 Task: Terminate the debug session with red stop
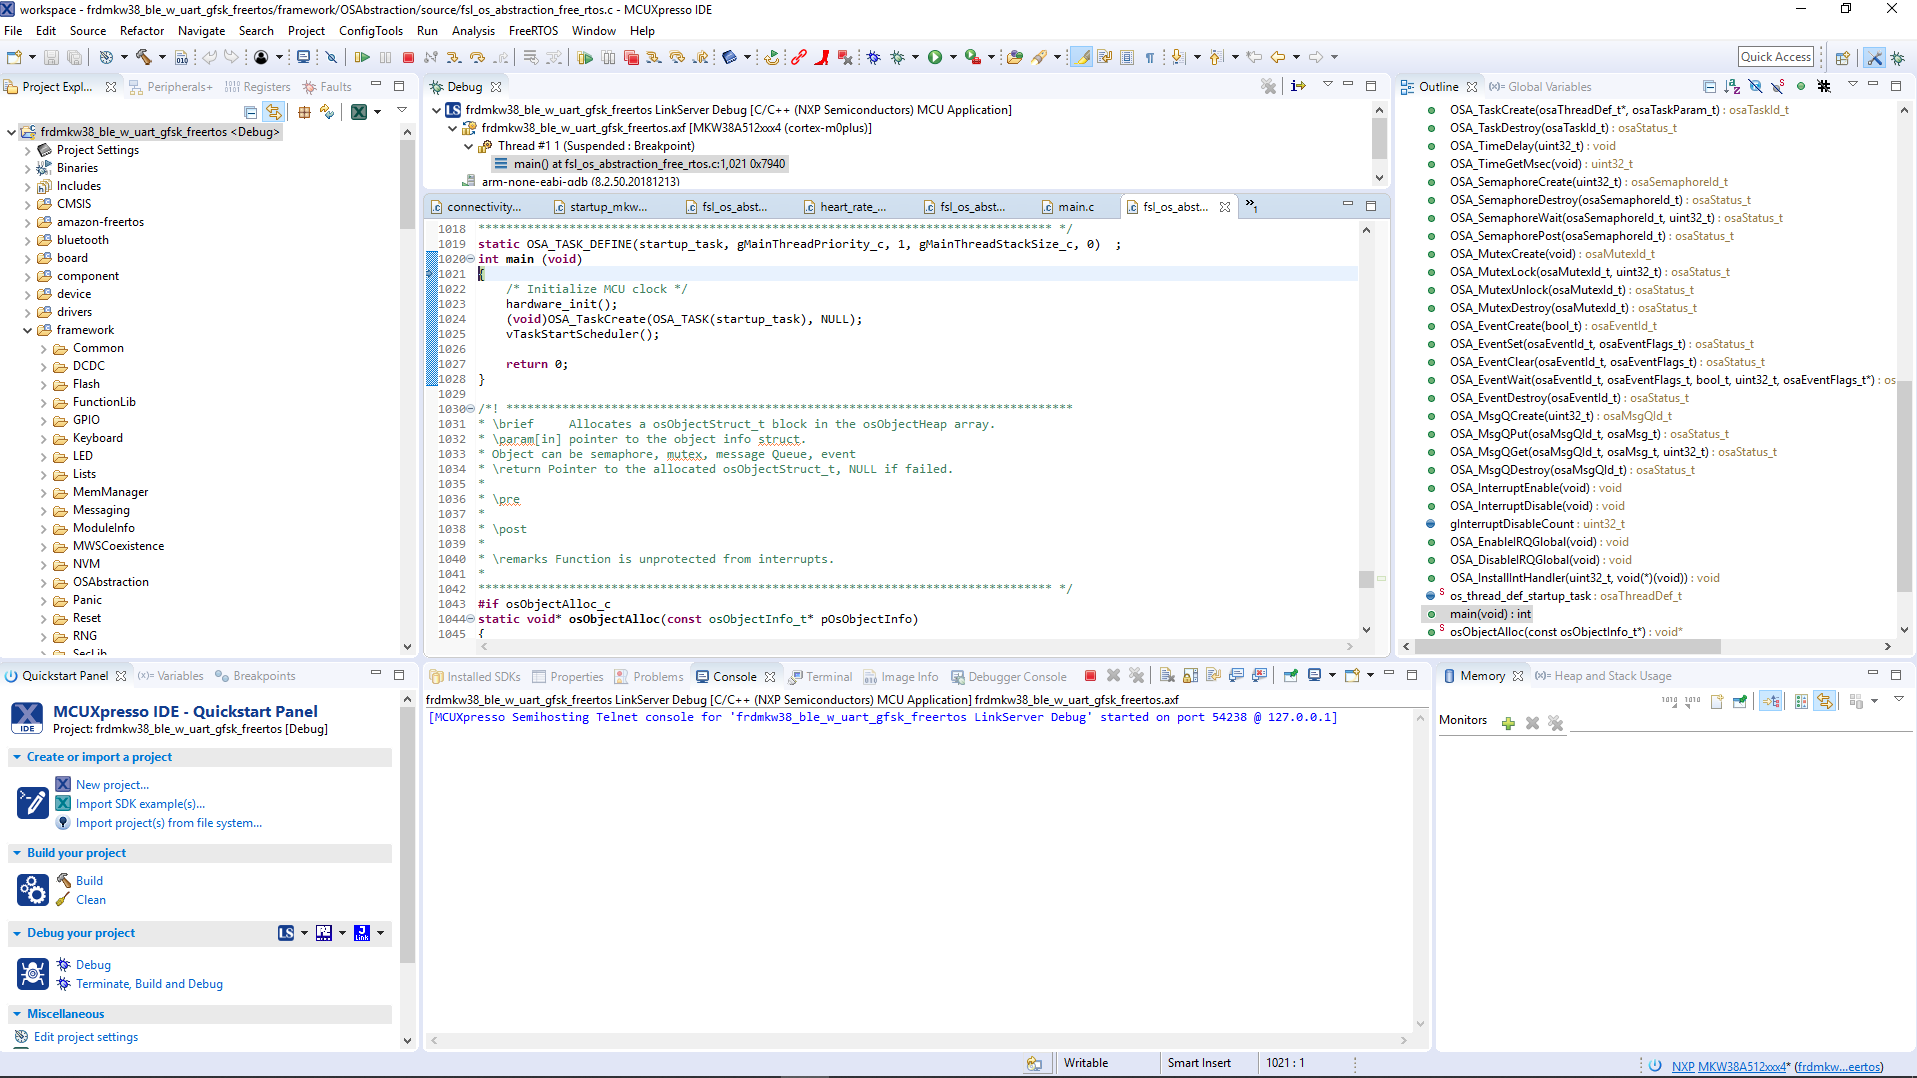click(408, 58)
